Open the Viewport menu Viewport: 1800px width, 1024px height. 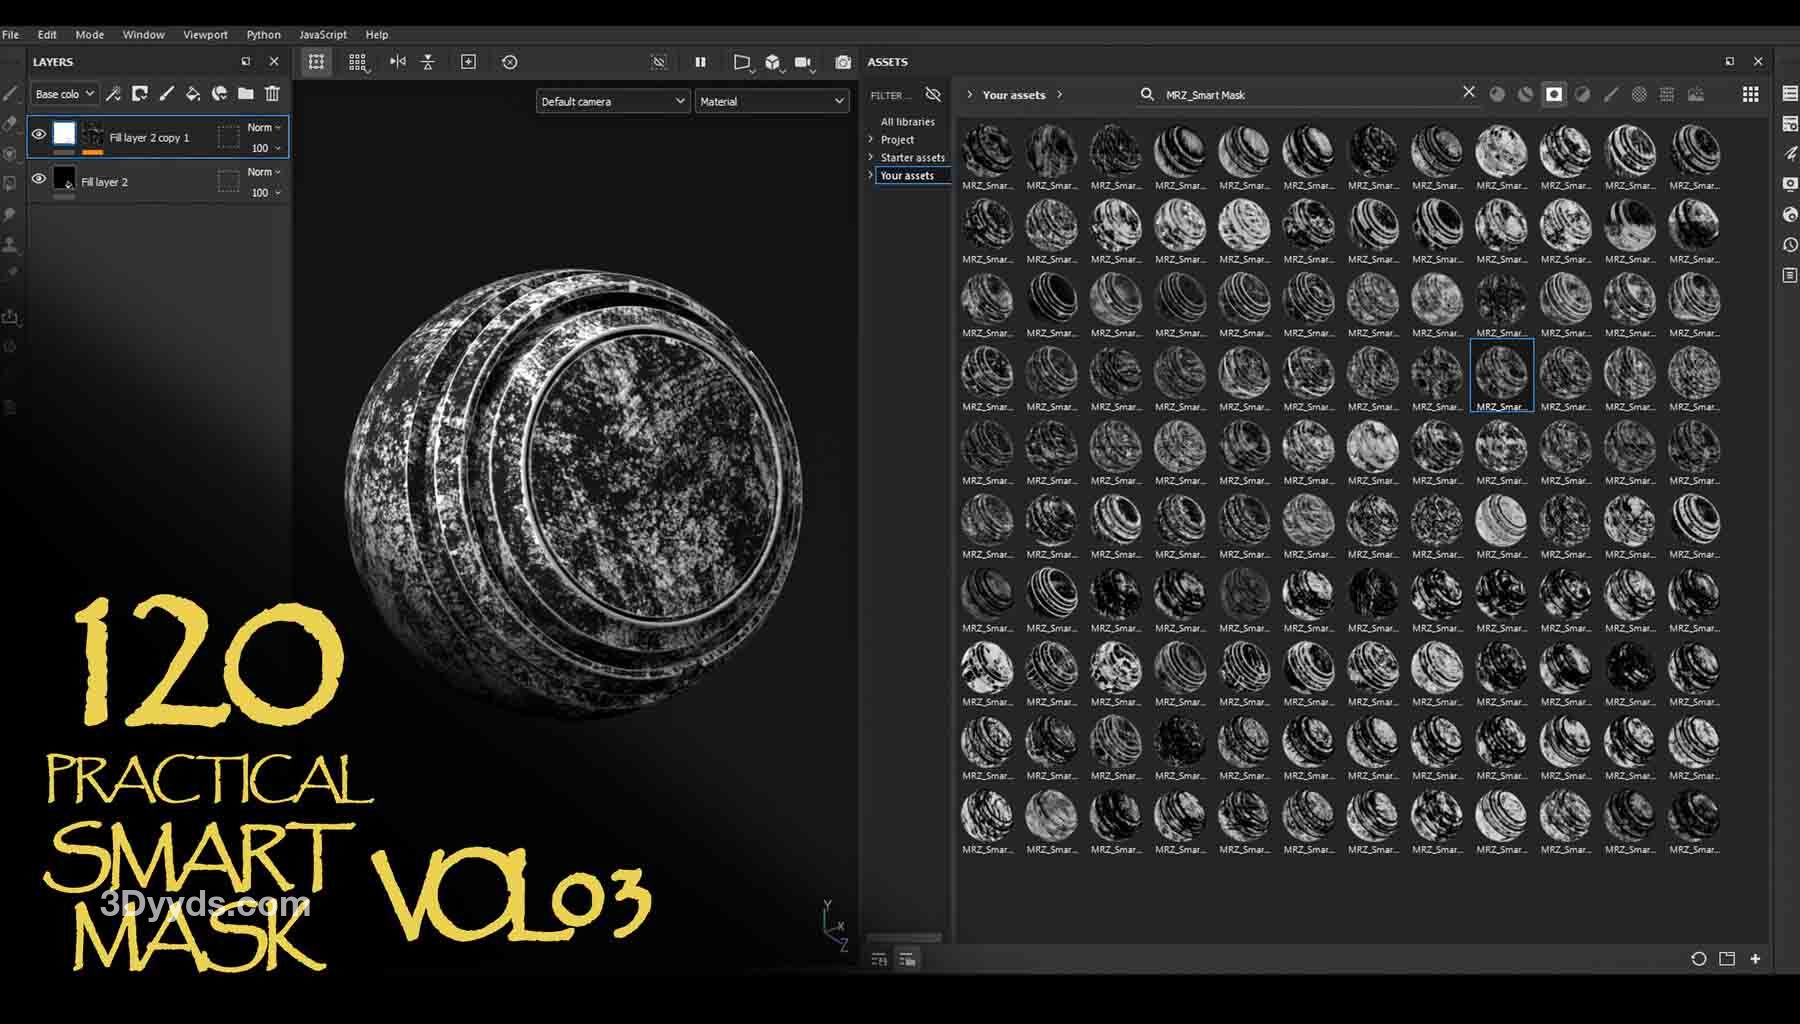[205, 34]
